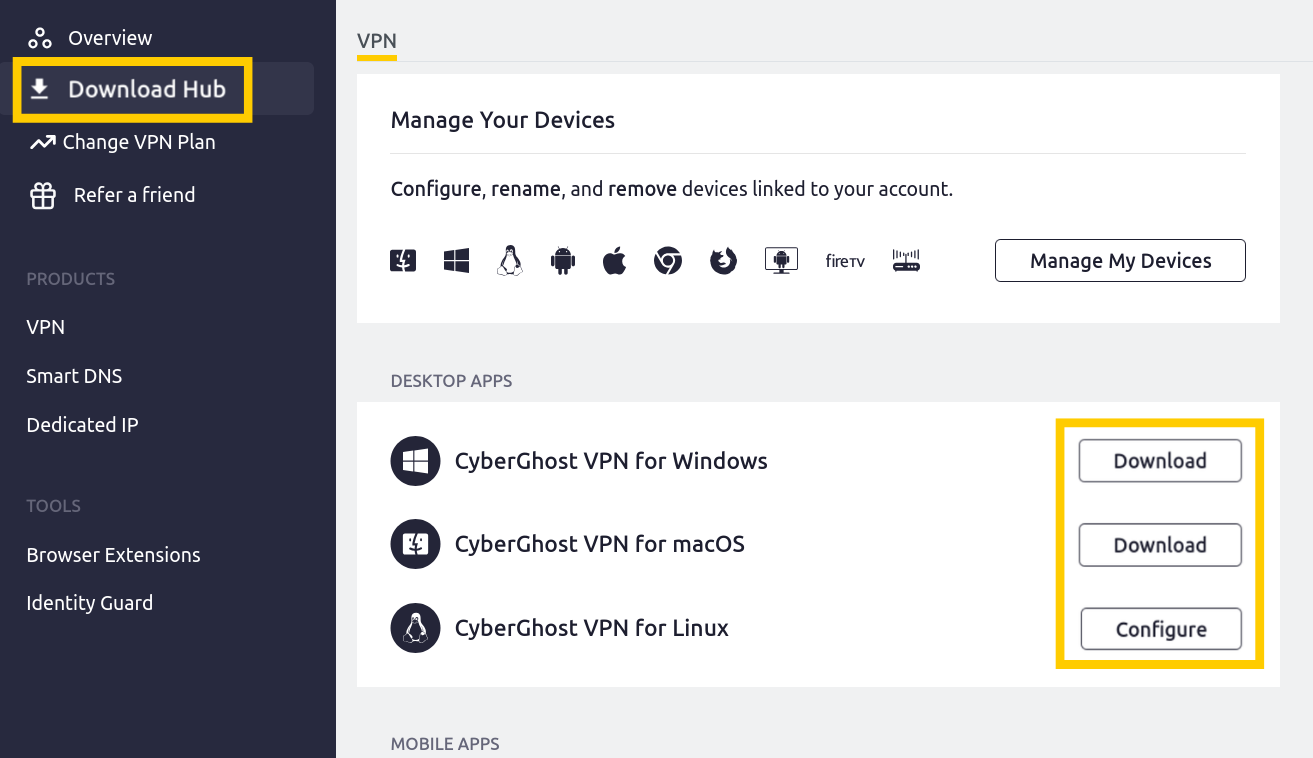Go to Change VPN Plan
Image resolution: width=1313 pixels, height=758 pixels.
139,142
